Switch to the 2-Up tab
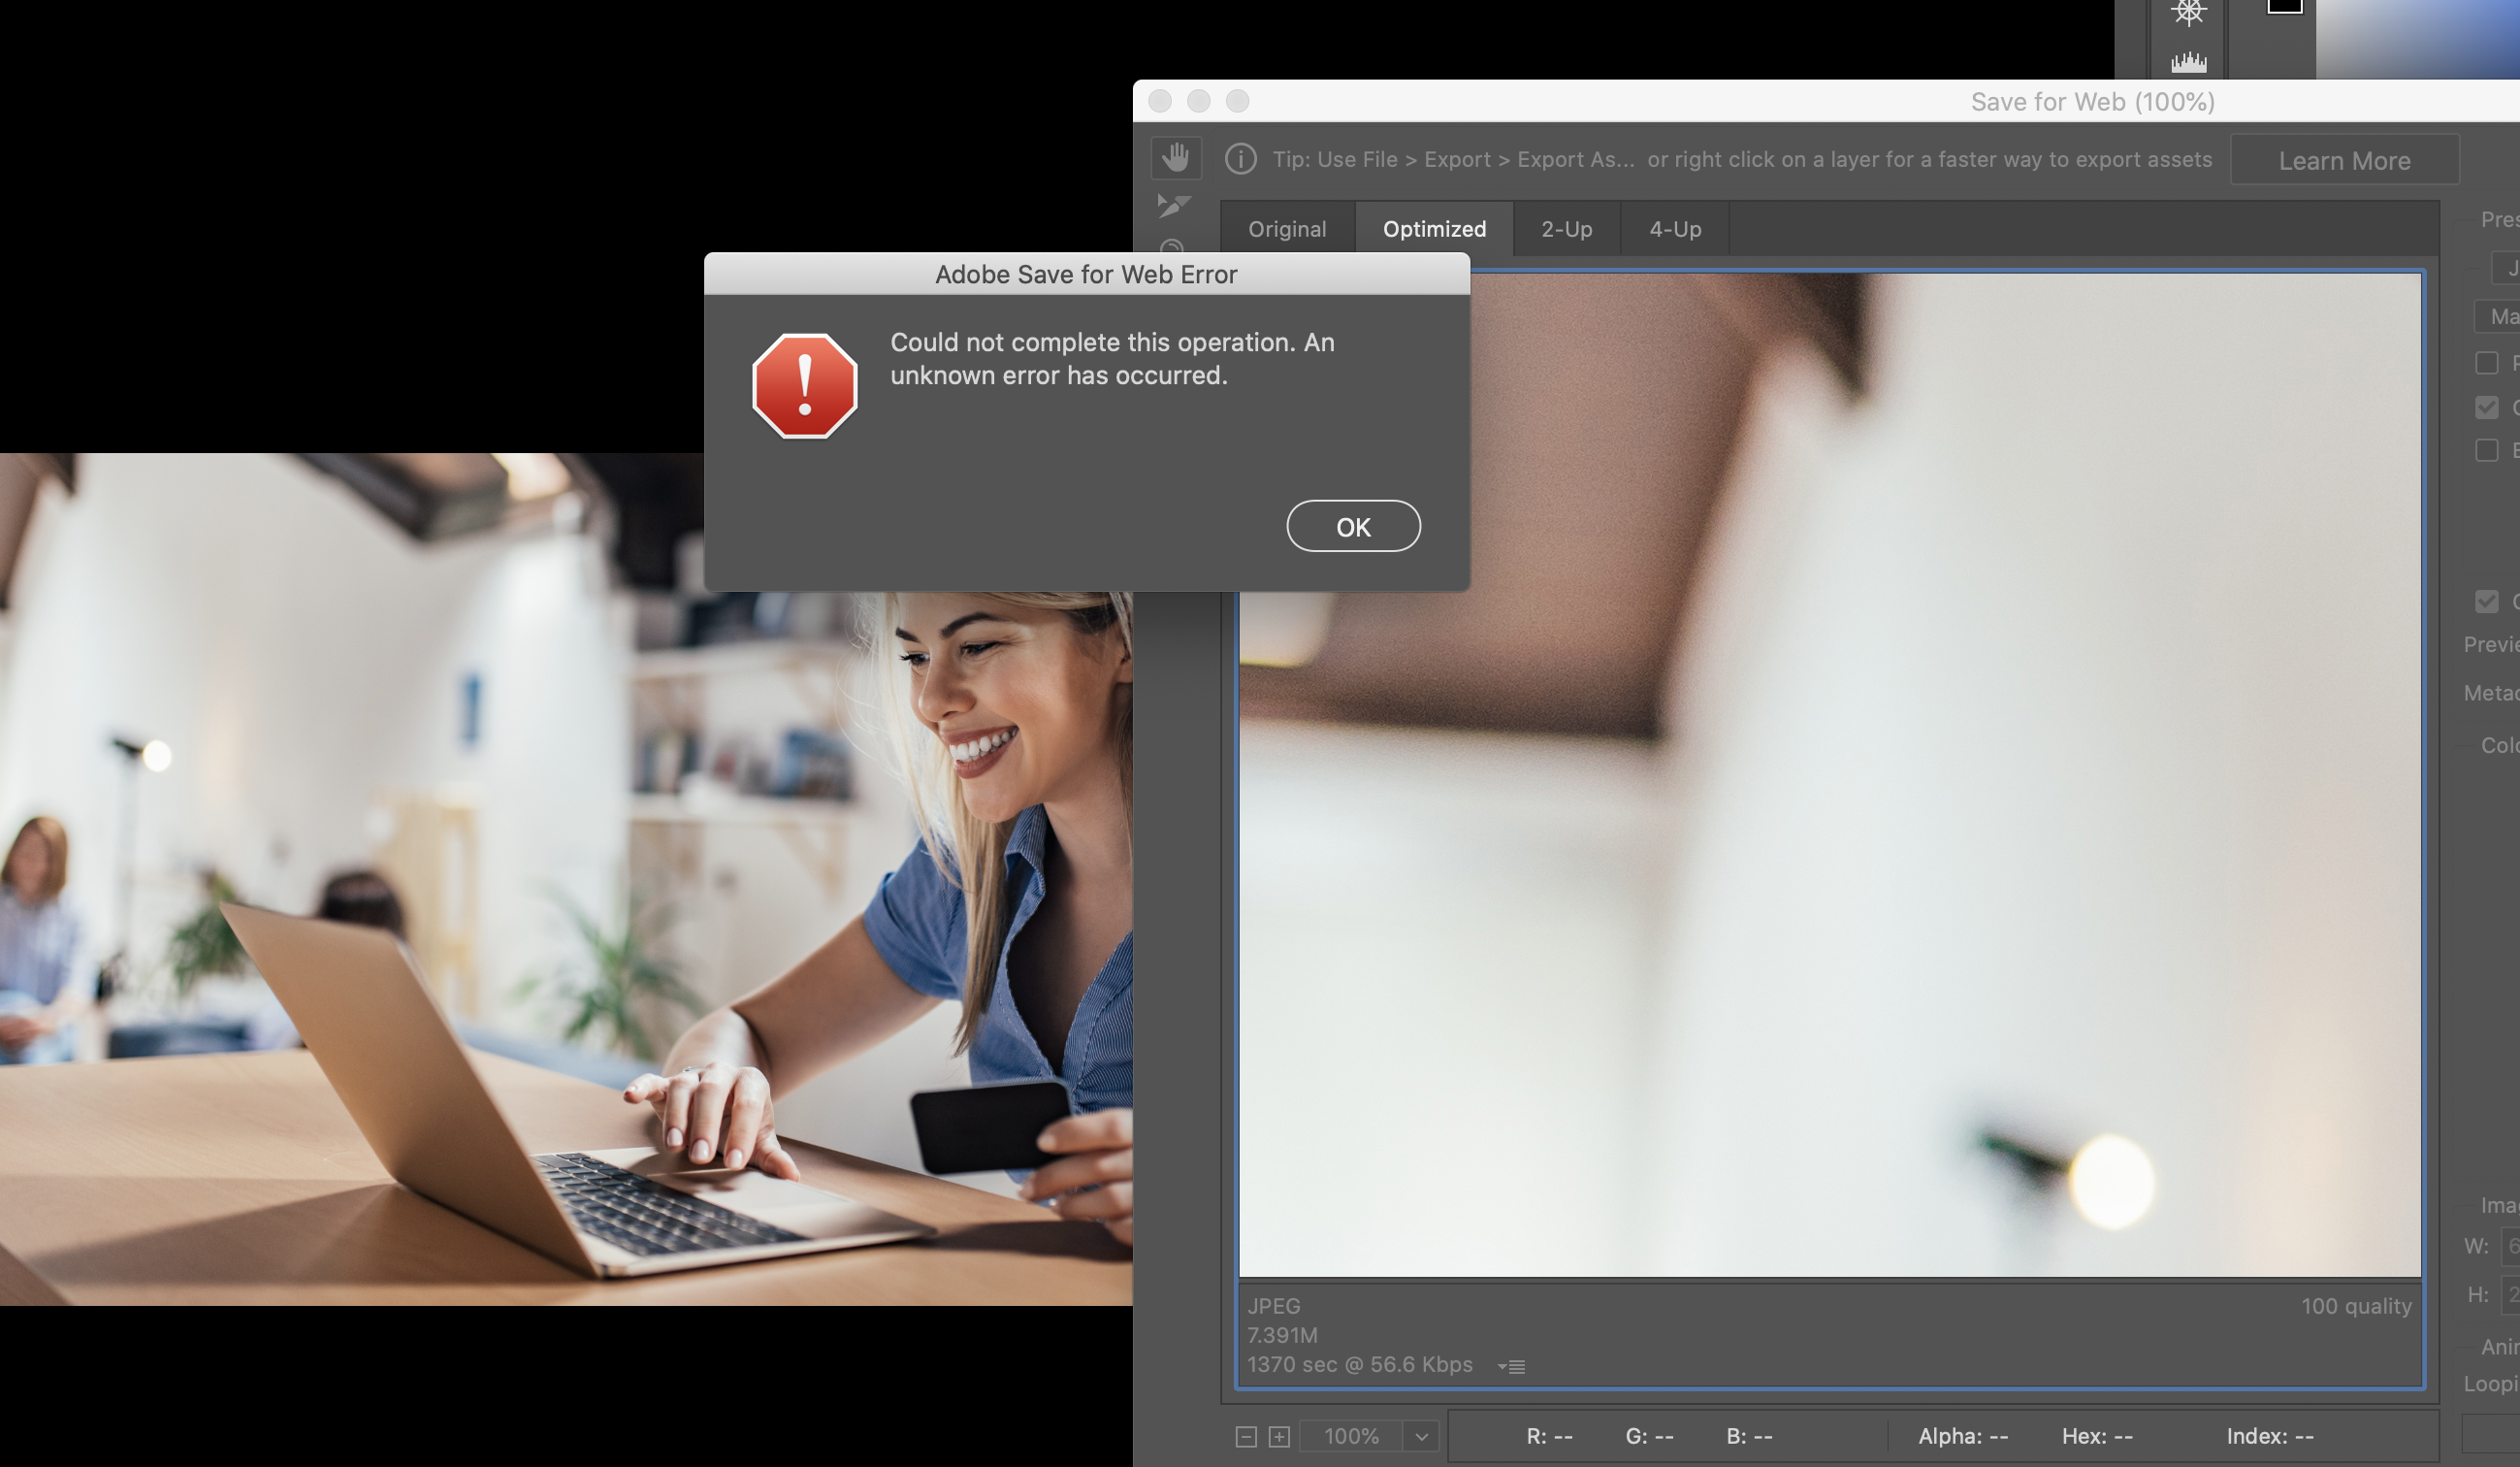 [1565, 229]
